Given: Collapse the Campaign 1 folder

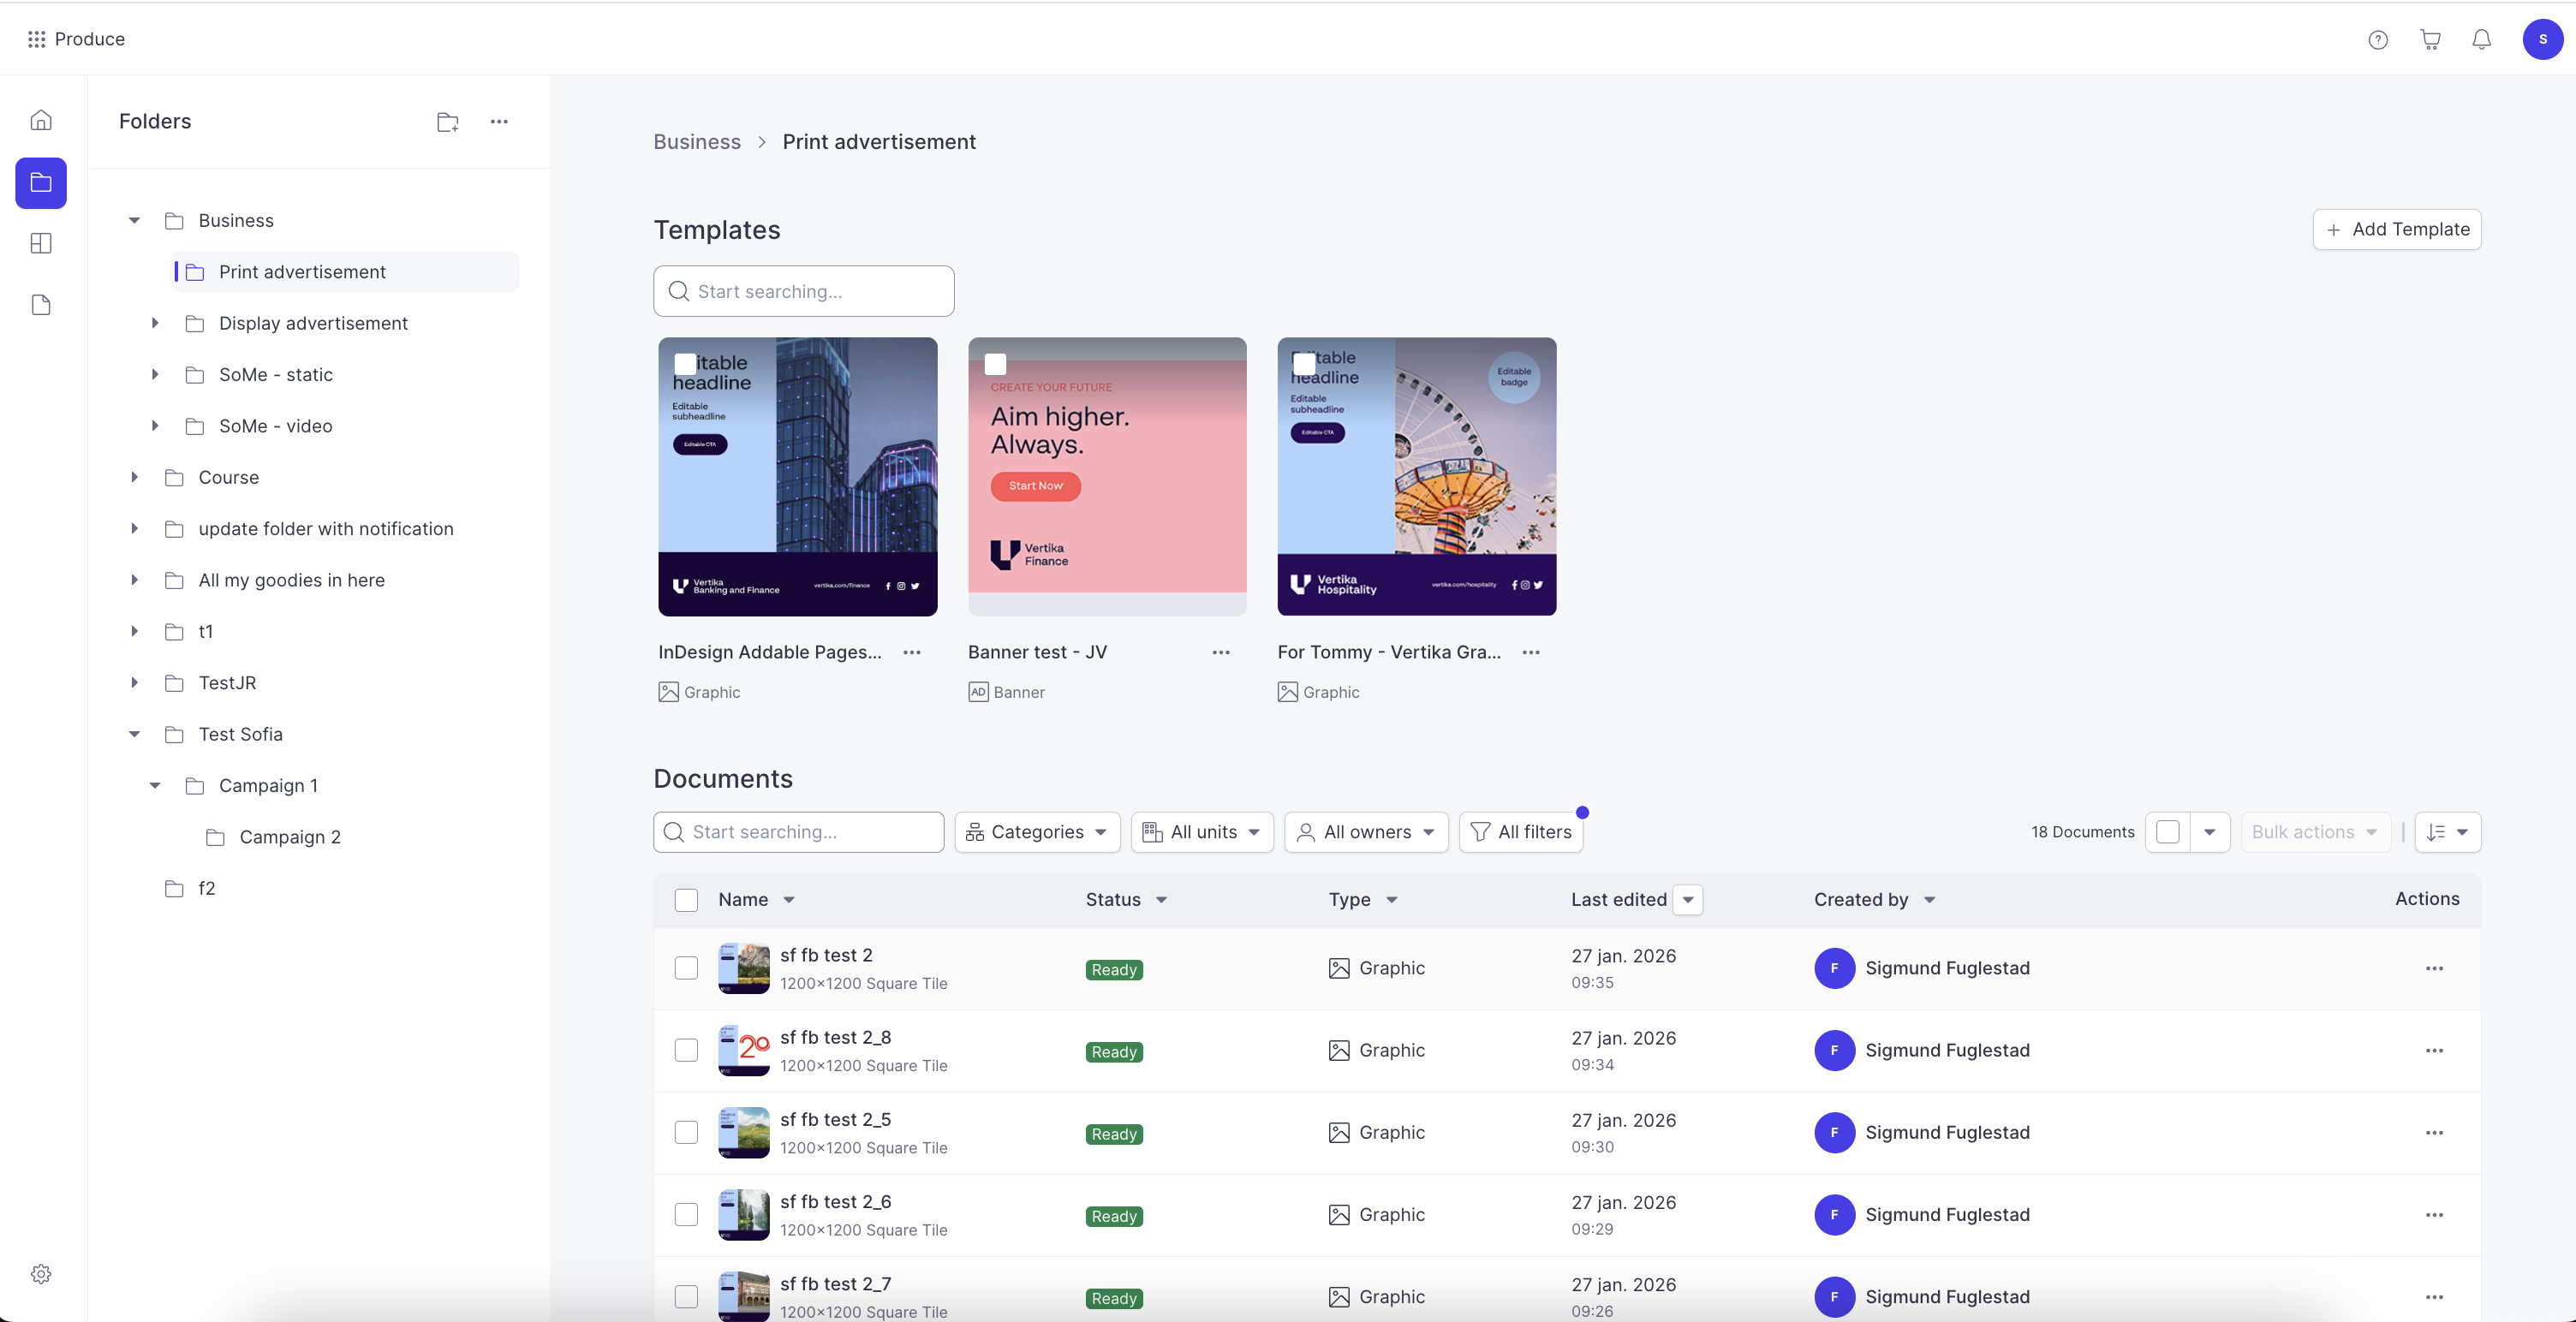Looking at the screenshot, I should pyautogui.click(x=155, y=786).
